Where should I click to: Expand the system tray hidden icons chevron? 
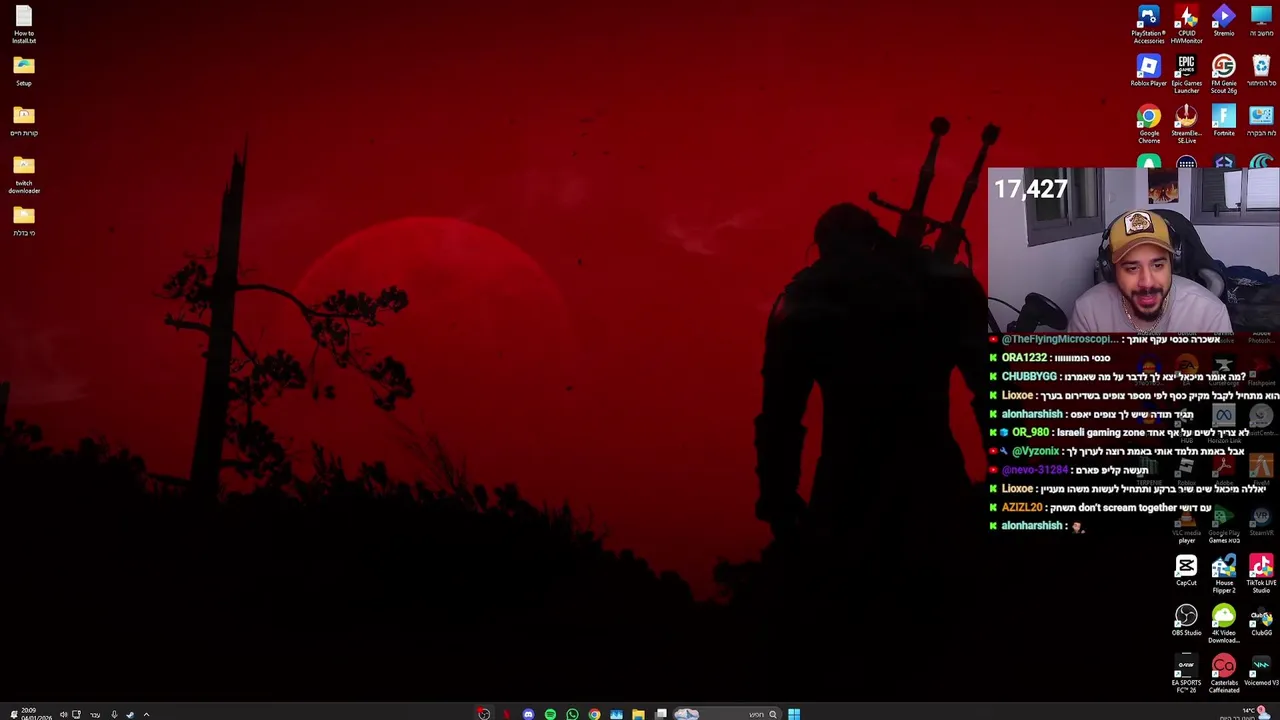(146, 714)
